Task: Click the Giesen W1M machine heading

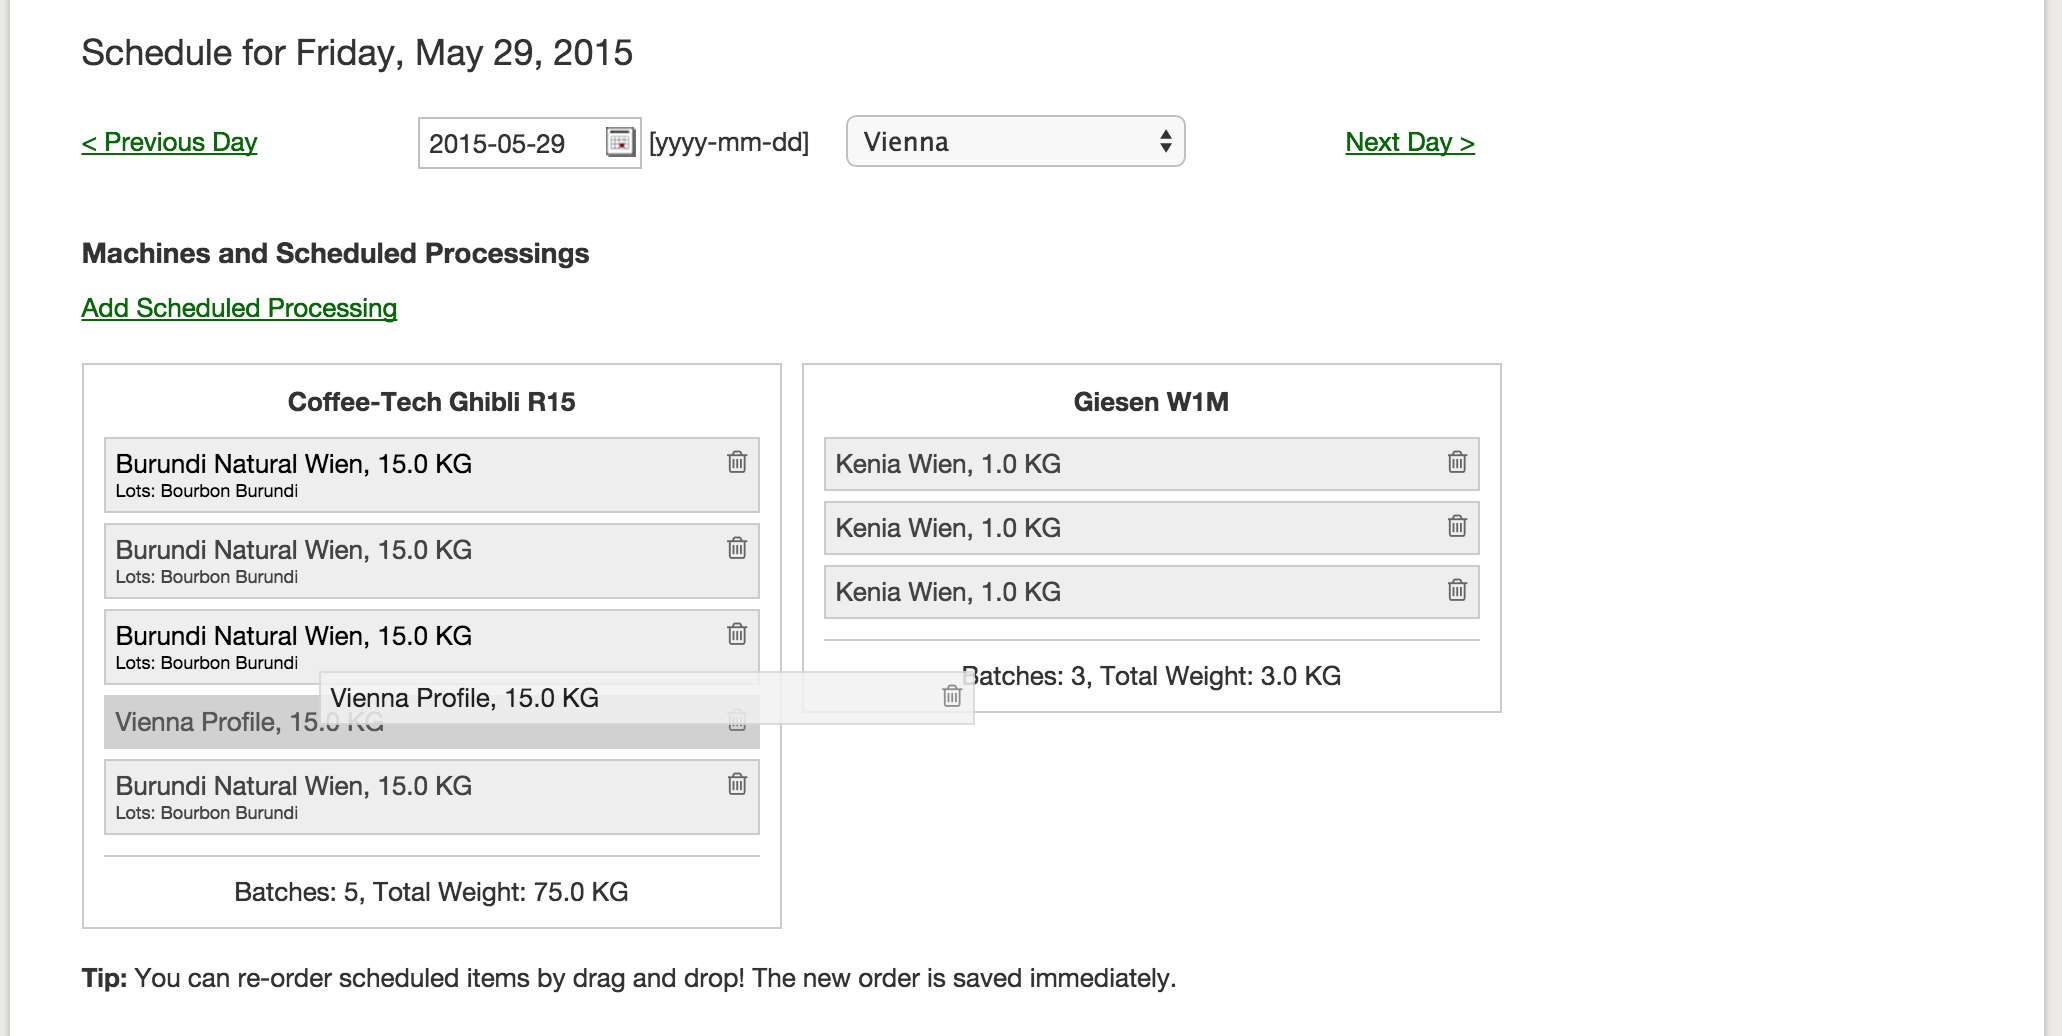Action: 1151,402
